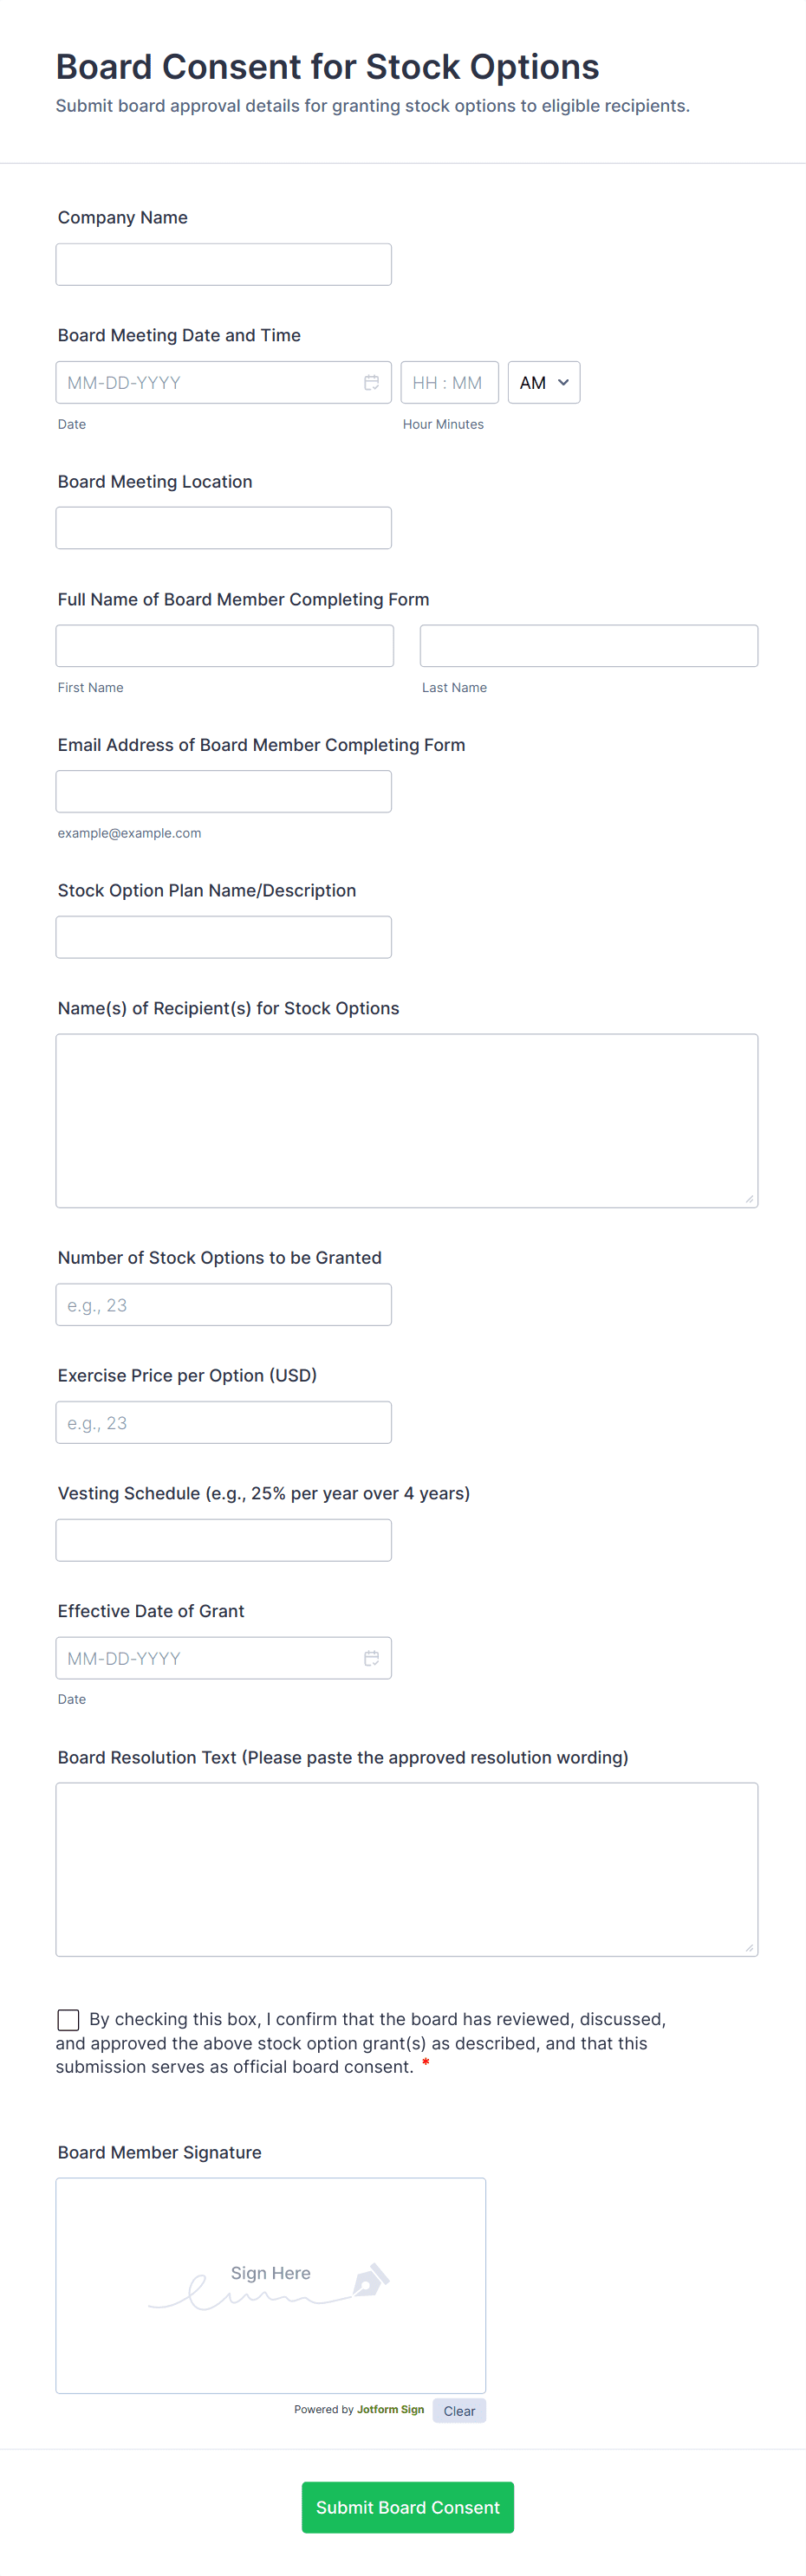Open calendar picker for Effective Date of Grant

pos(371,1658)
